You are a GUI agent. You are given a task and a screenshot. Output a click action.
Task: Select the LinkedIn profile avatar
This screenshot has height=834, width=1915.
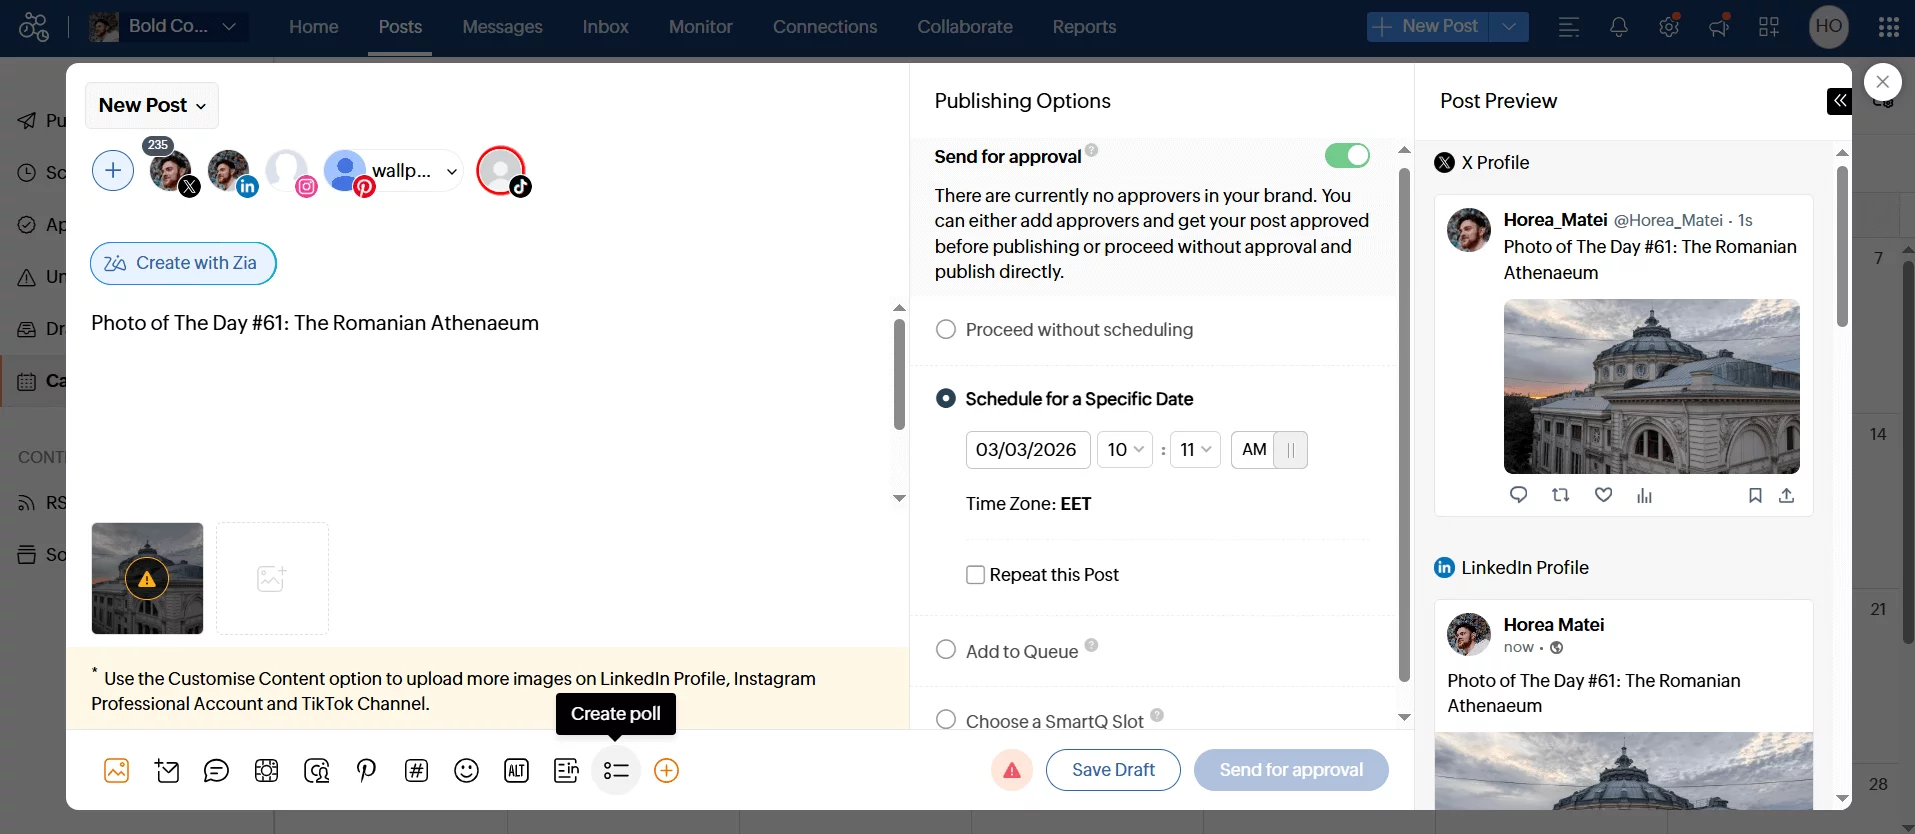coord(230,171)
